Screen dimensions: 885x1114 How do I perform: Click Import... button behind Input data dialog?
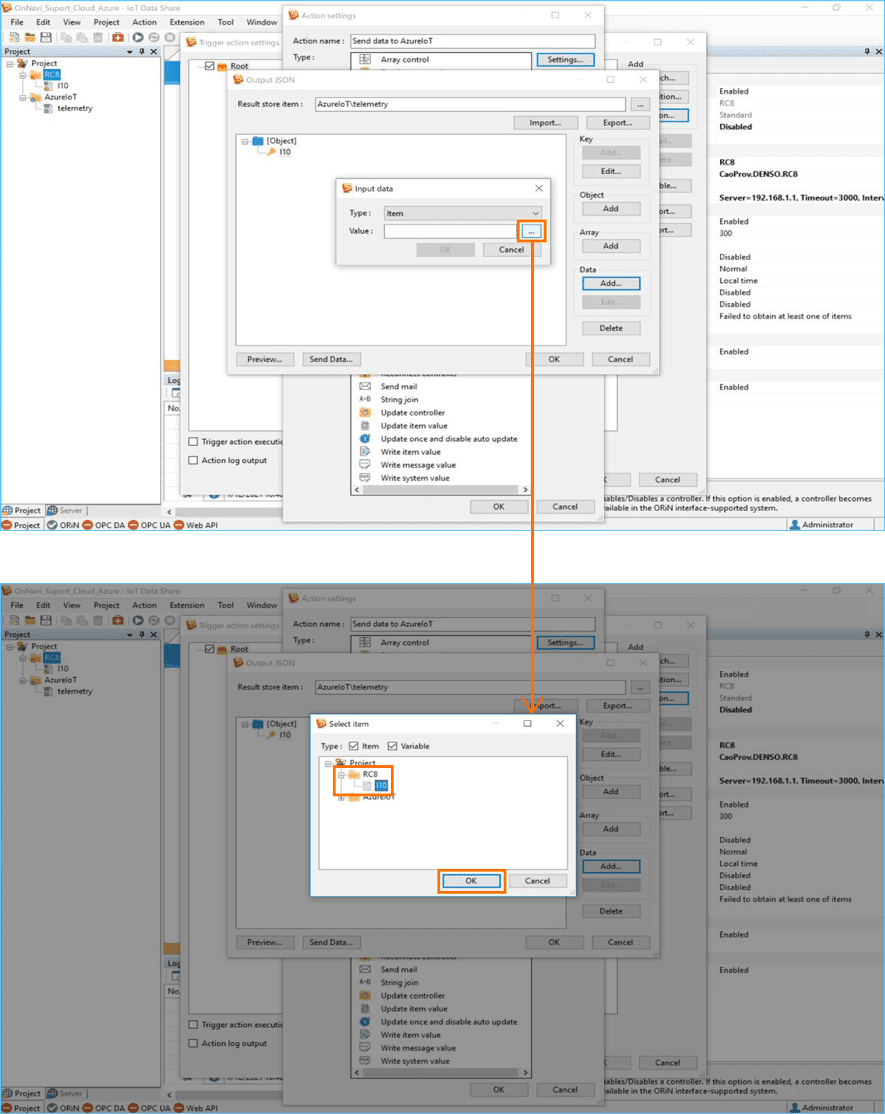(x=545, y=123)
